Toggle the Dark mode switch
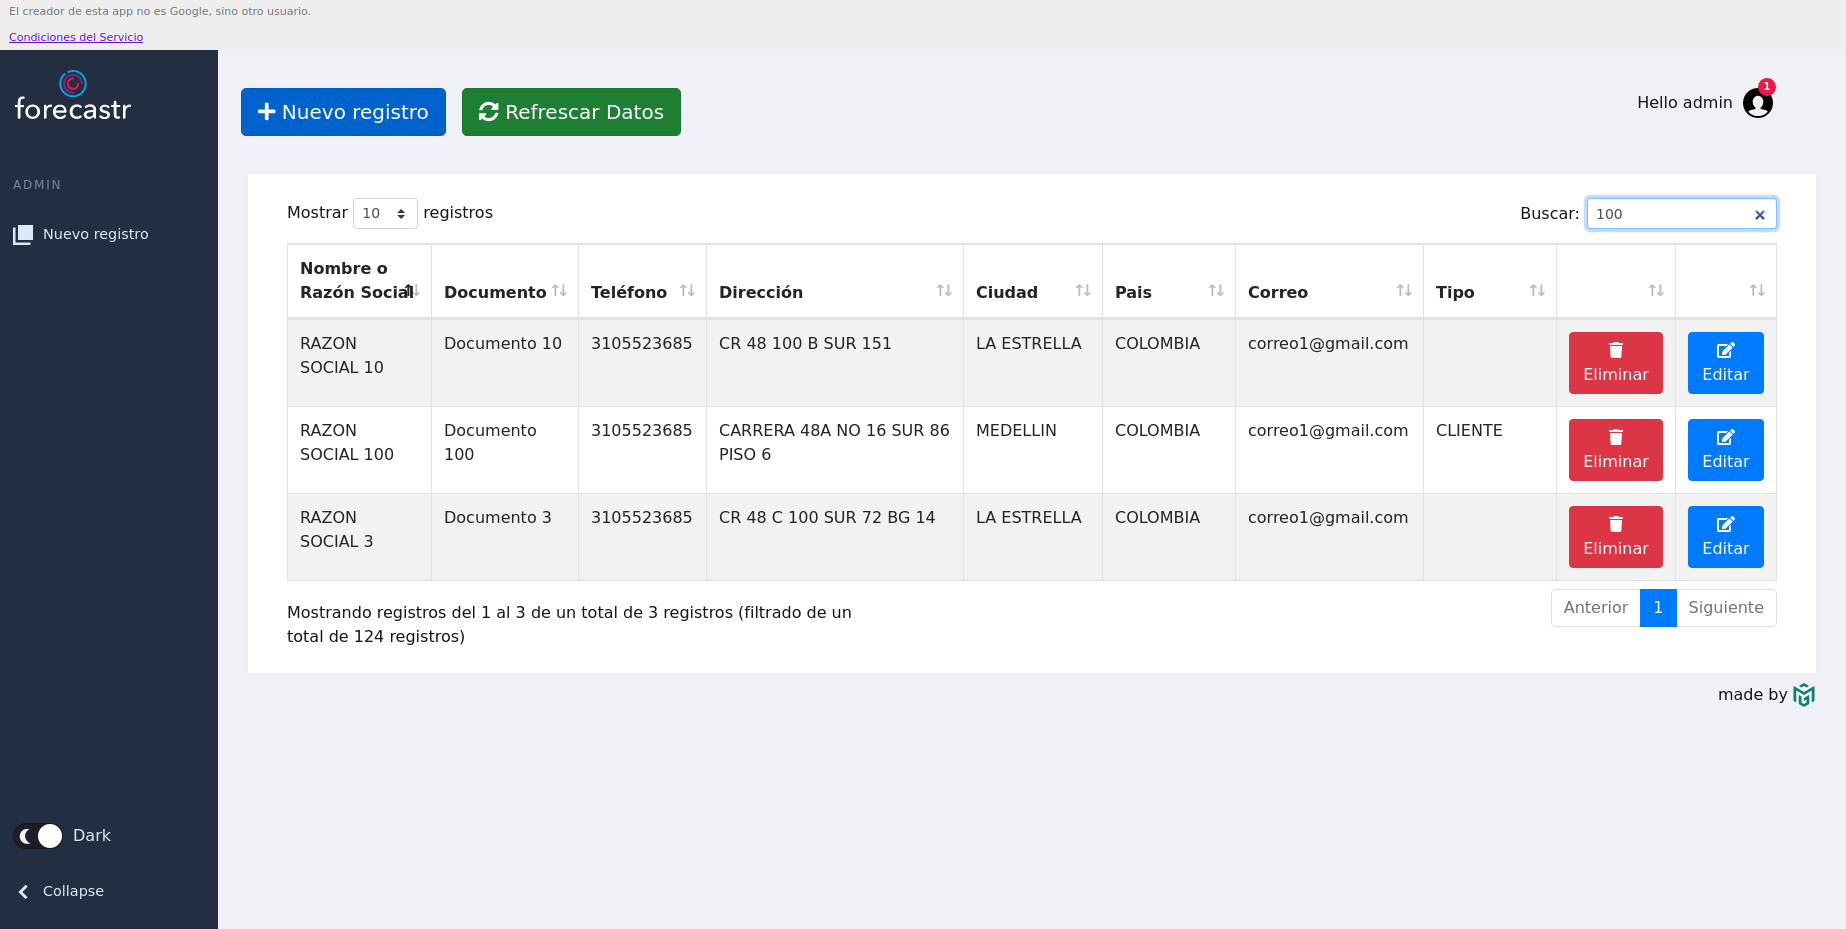Image resolution: width=1846 pixels, height=929 pixels. pyautogui.click(x=39, y=836)
